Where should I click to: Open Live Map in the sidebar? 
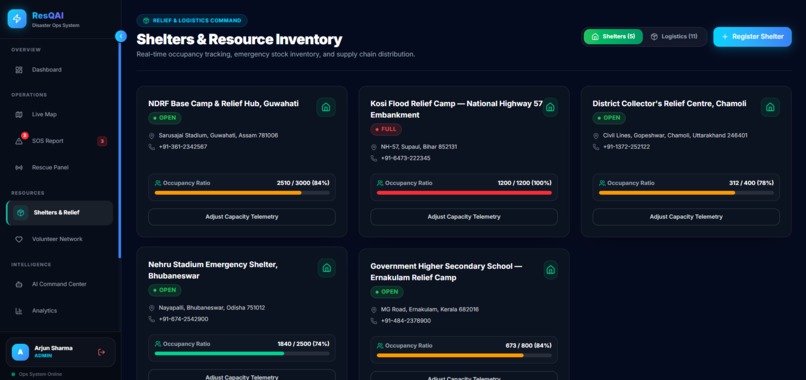click(x=60, y=114)
